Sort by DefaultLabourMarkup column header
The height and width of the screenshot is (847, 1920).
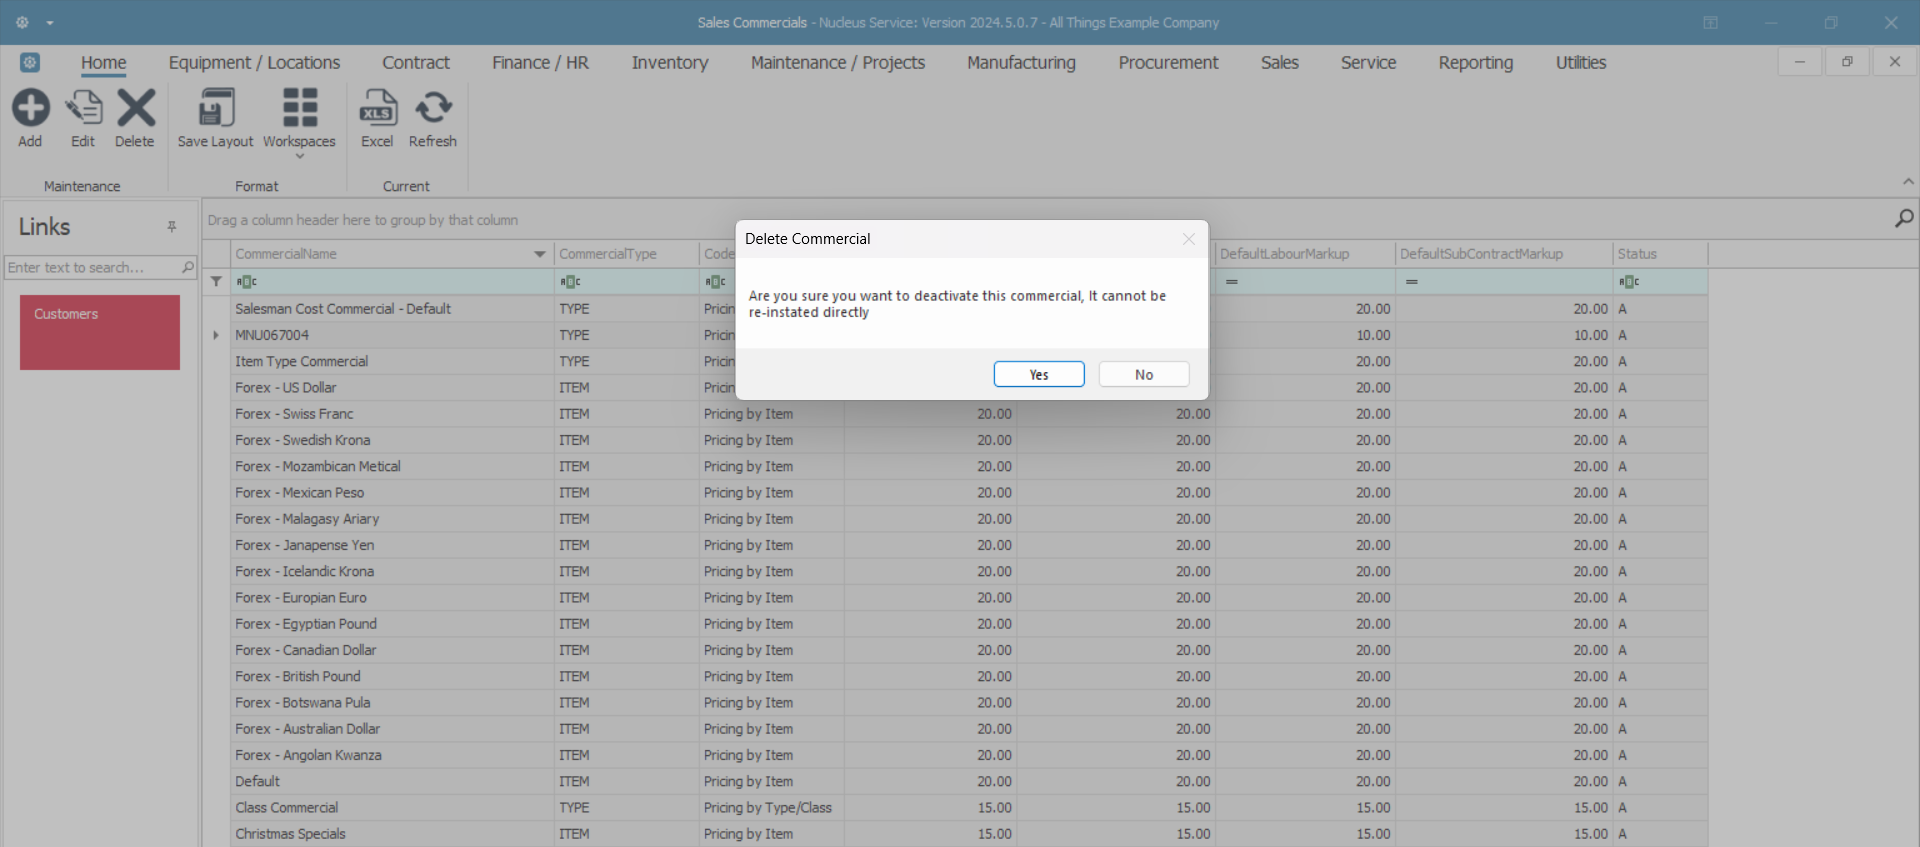coord(1305,254)
